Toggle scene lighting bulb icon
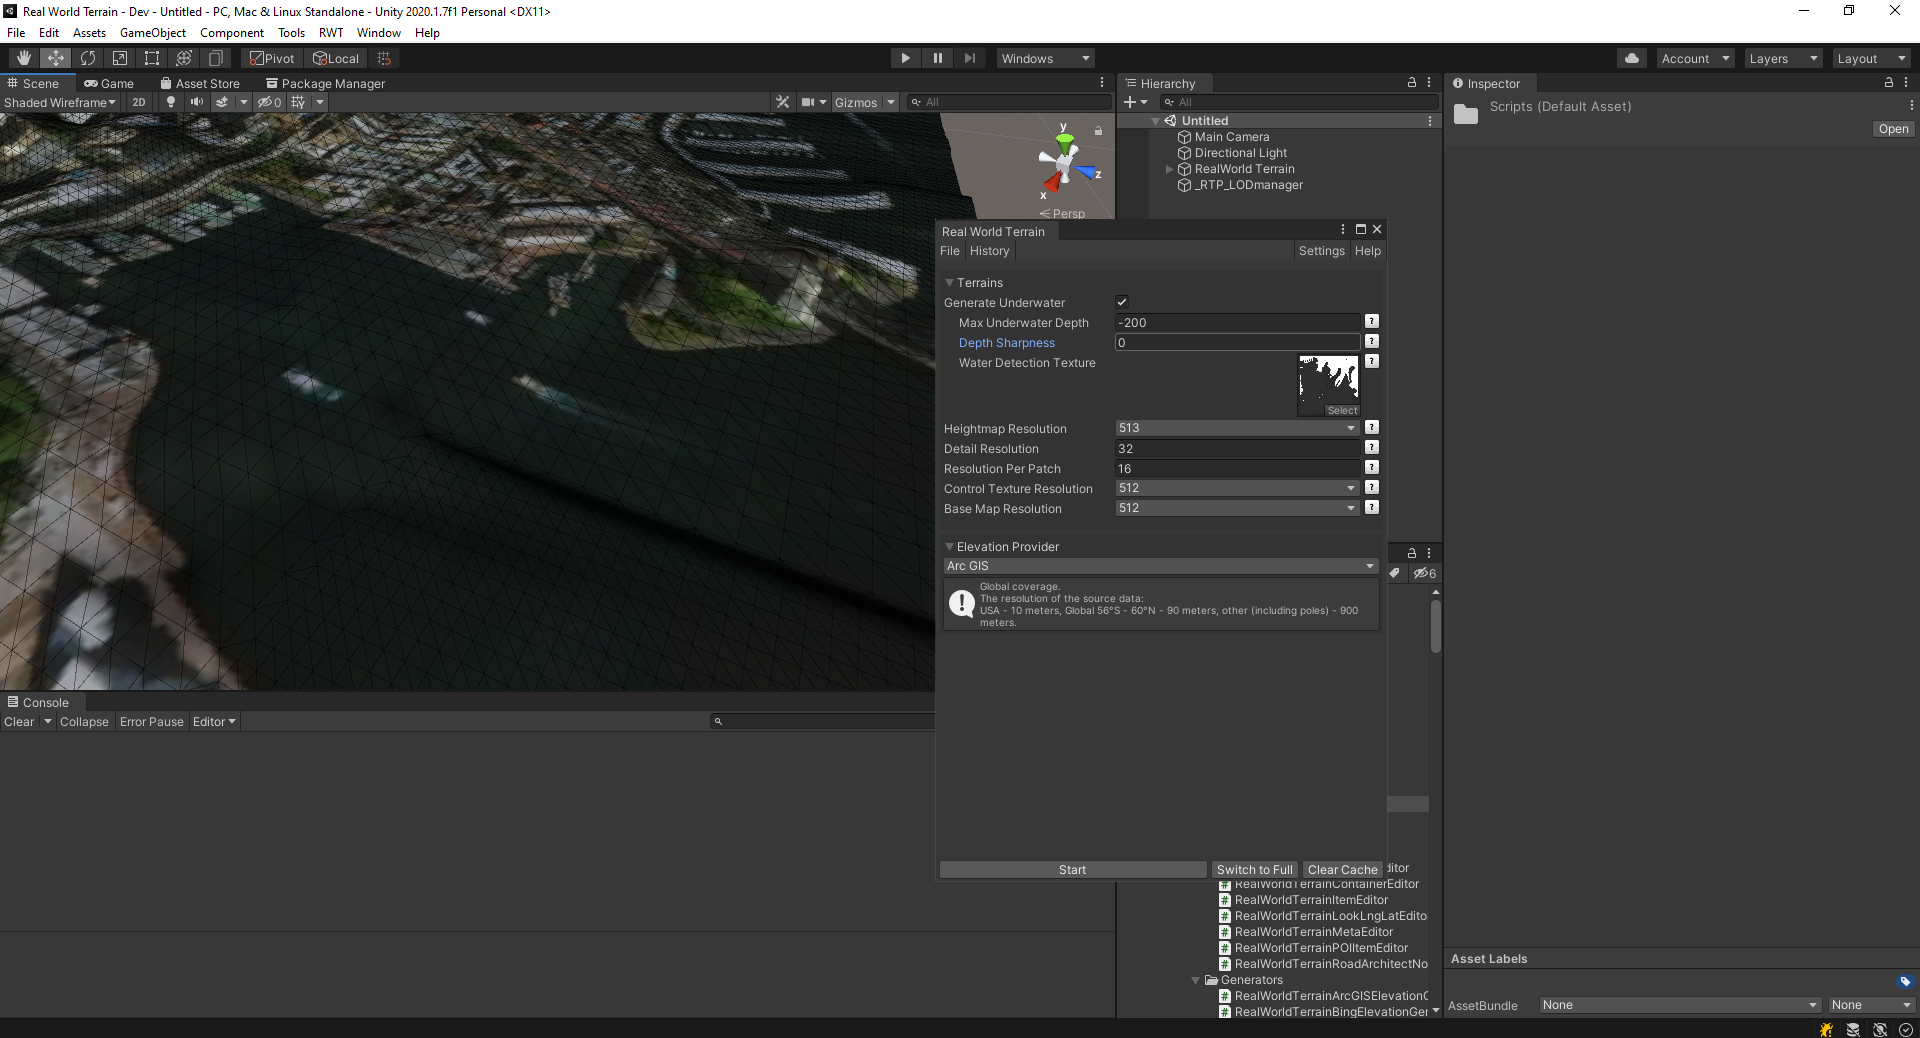The width and height of the screenshot is (1920, 1038). click(x=171, y=102)
